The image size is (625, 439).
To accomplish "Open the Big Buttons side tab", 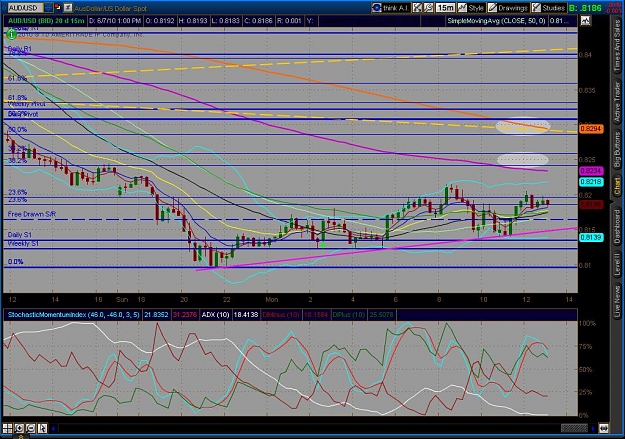I will pos(617,150).
